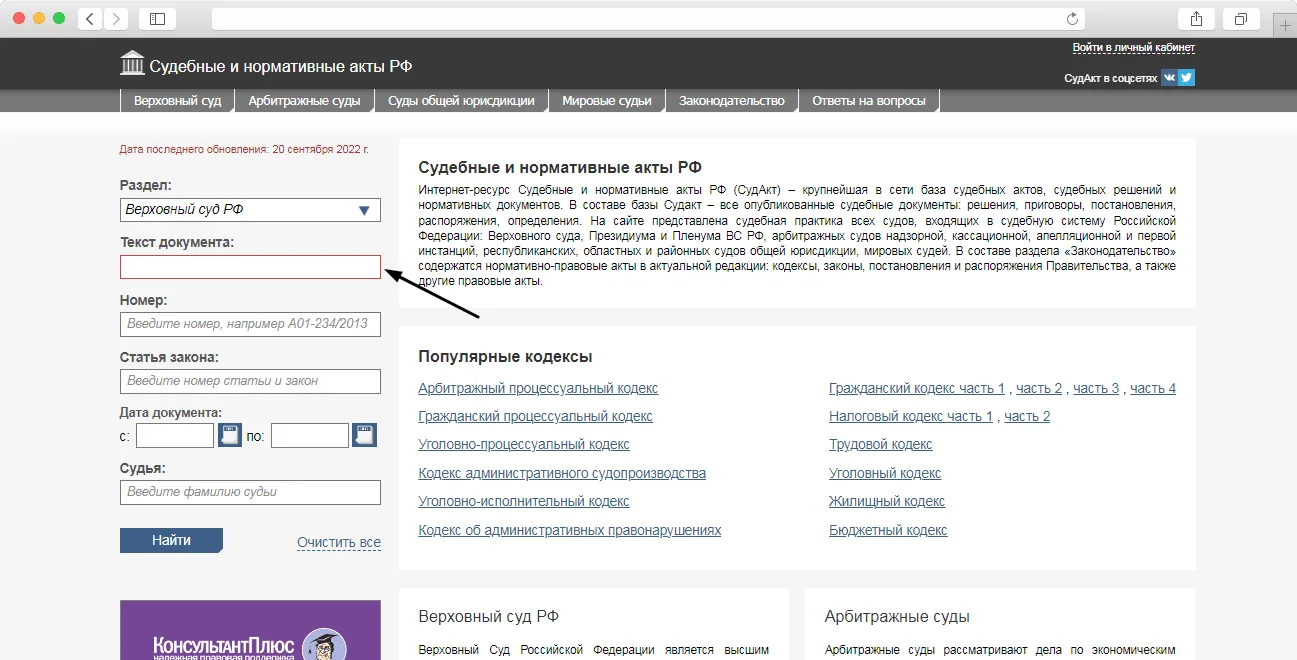
Task: Open Уголовно-исполнительный кодекс link
Action: point(524,501)
